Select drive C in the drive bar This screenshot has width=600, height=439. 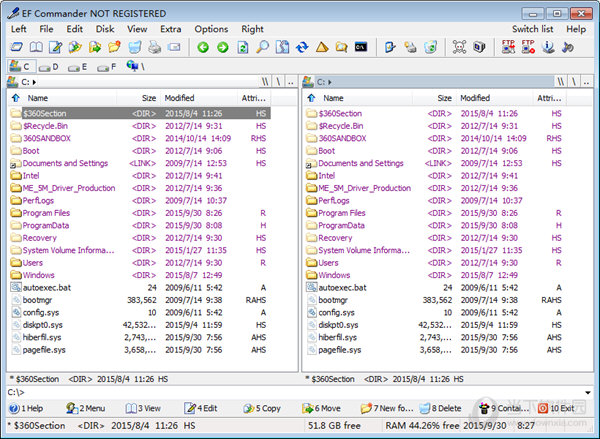[x=22, y=67]
